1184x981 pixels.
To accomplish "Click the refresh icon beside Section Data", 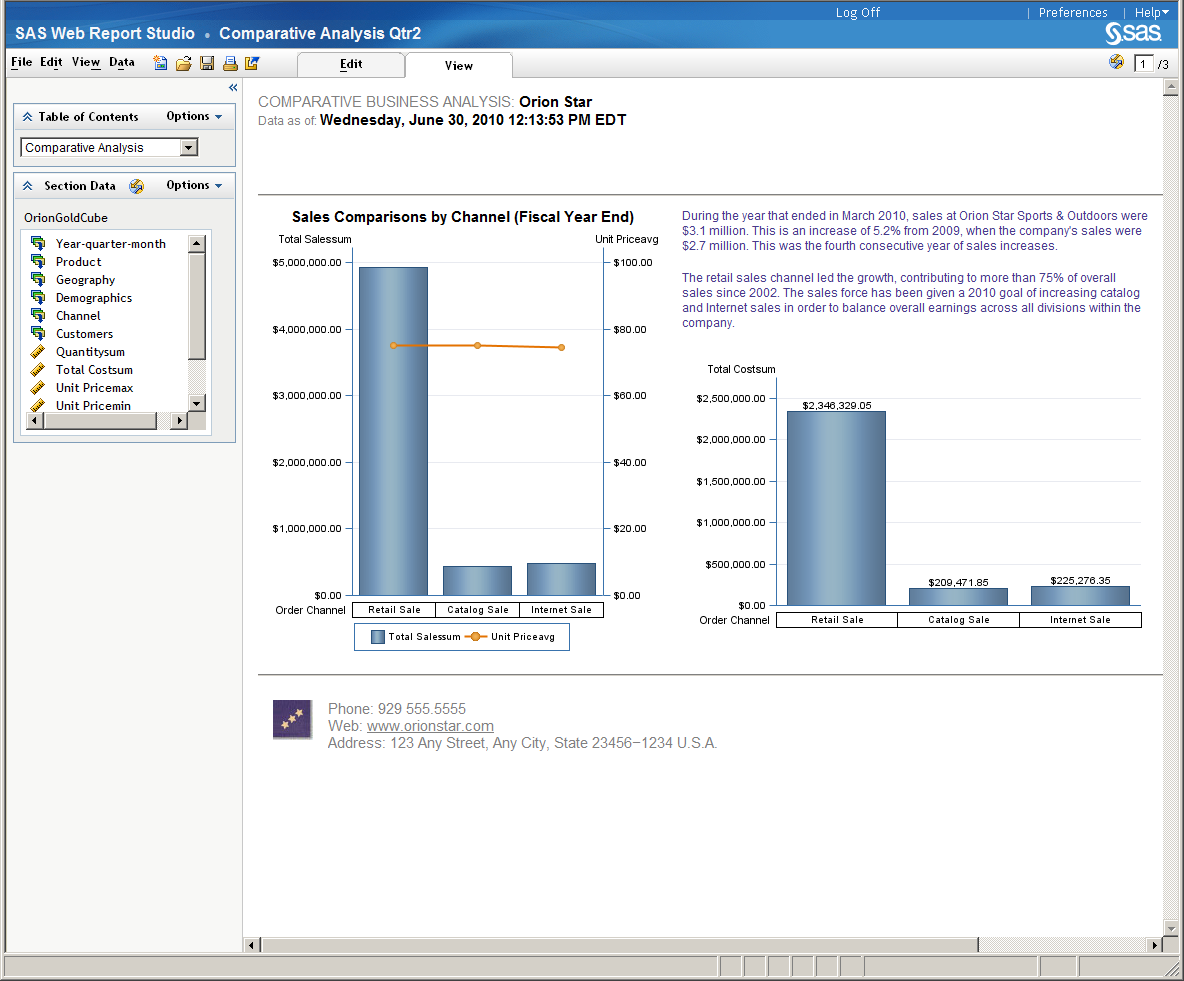I will click(137, 186).
